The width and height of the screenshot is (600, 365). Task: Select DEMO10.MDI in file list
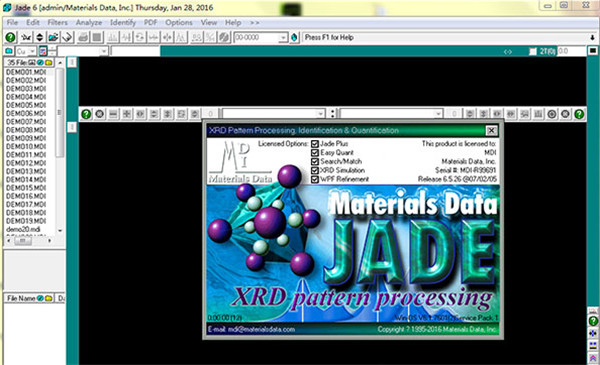point(26,146)
